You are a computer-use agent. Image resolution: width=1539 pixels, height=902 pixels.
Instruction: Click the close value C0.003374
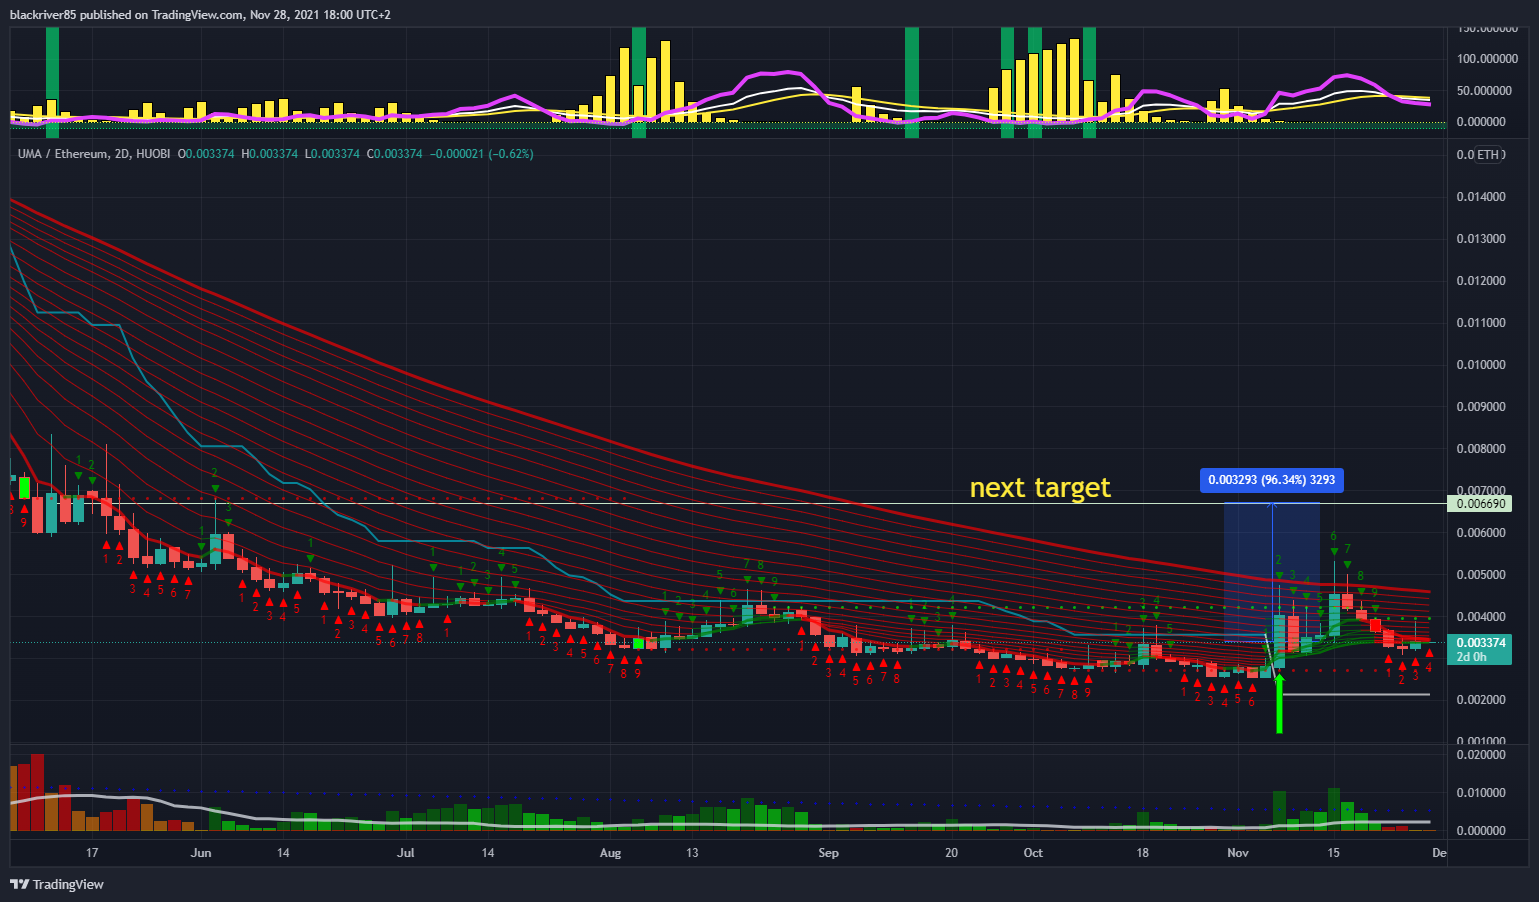(394, 154)
